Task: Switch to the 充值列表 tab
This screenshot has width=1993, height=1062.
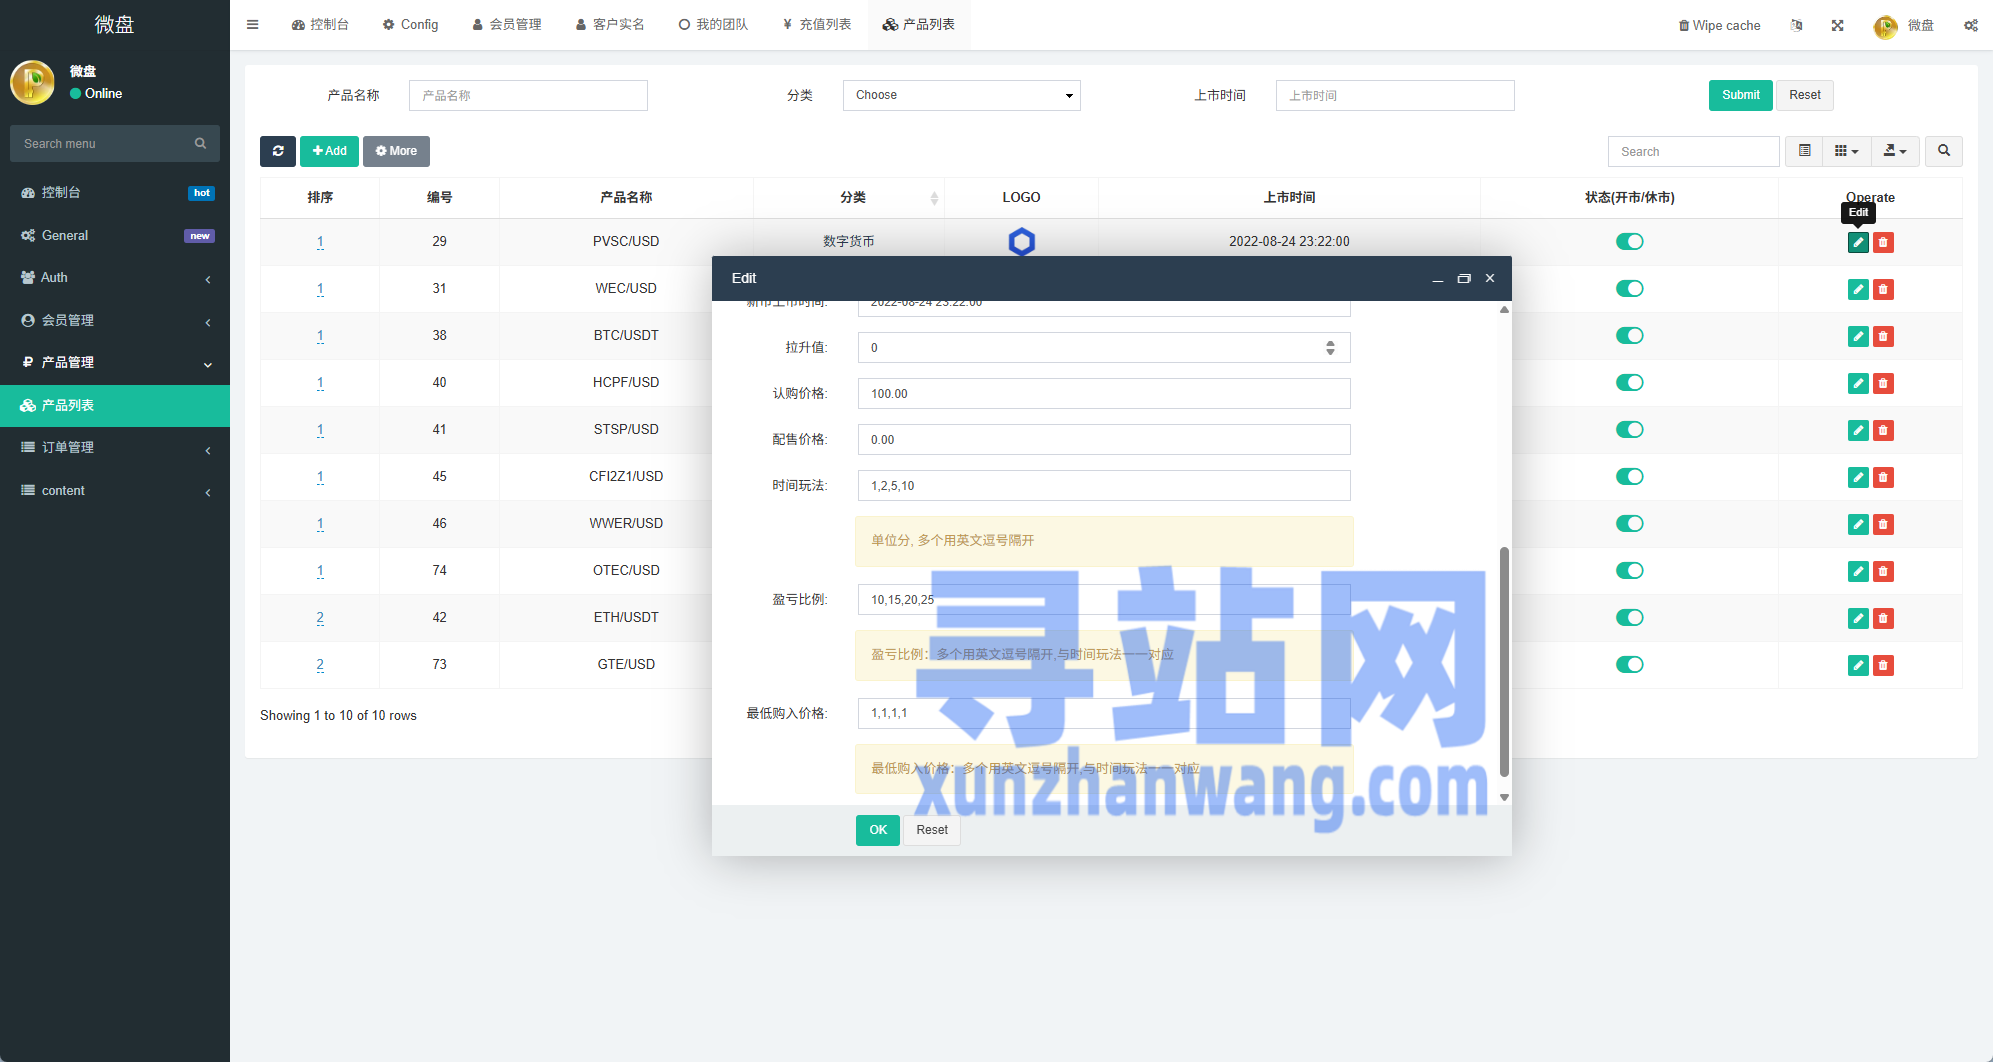Action: point(817,25)
